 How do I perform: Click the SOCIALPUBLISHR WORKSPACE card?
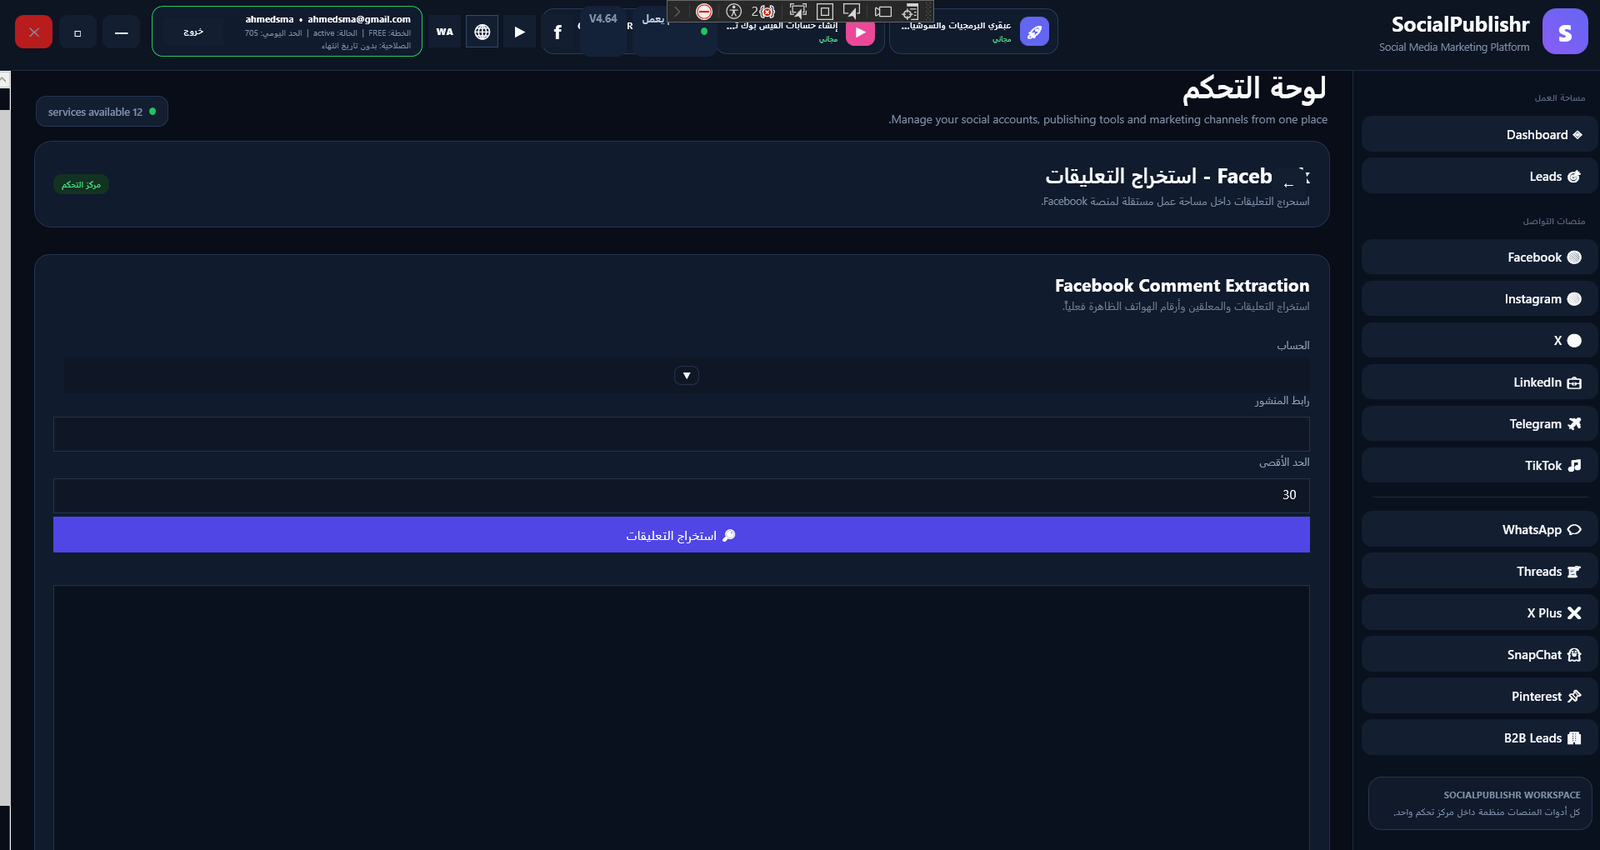[x=1480, y=803]
